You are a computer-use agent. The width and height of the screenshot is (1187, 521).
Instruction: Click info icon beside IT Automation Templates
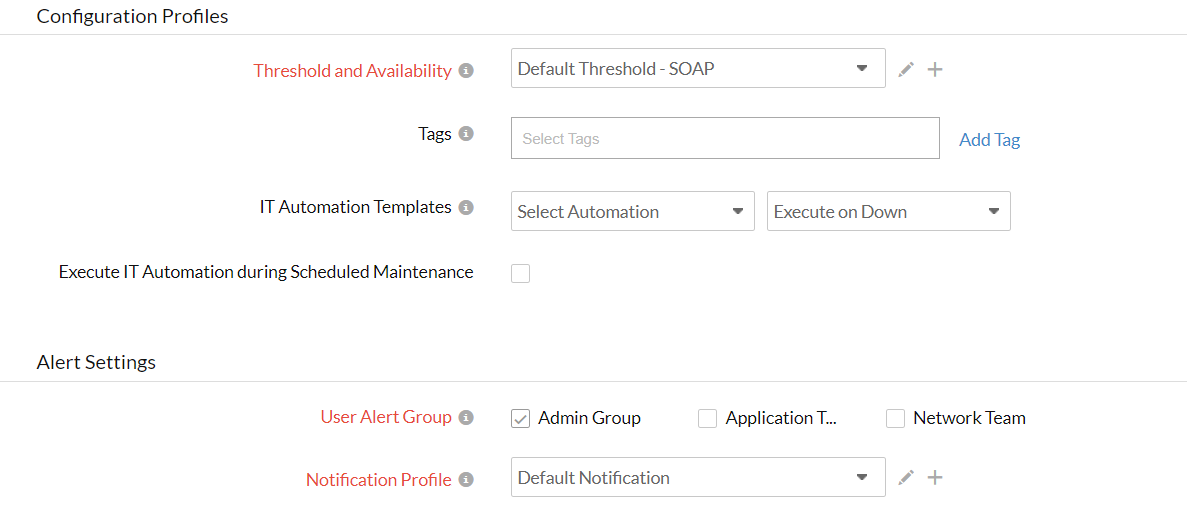(466, 208)
